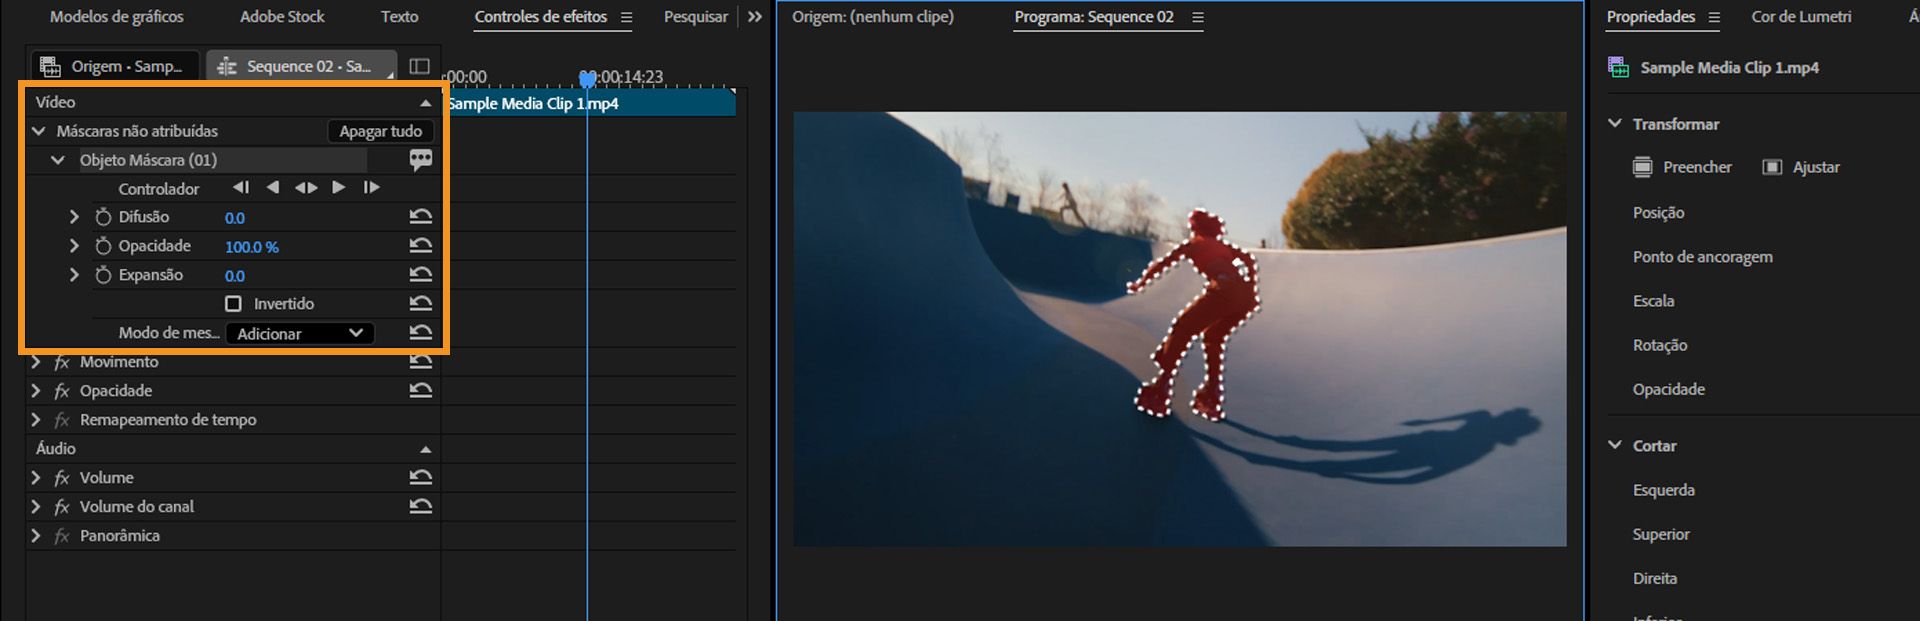Viewport: 1920px width, 621px height.
Task: Click the Preencher button label
Action: point(1697,167)
